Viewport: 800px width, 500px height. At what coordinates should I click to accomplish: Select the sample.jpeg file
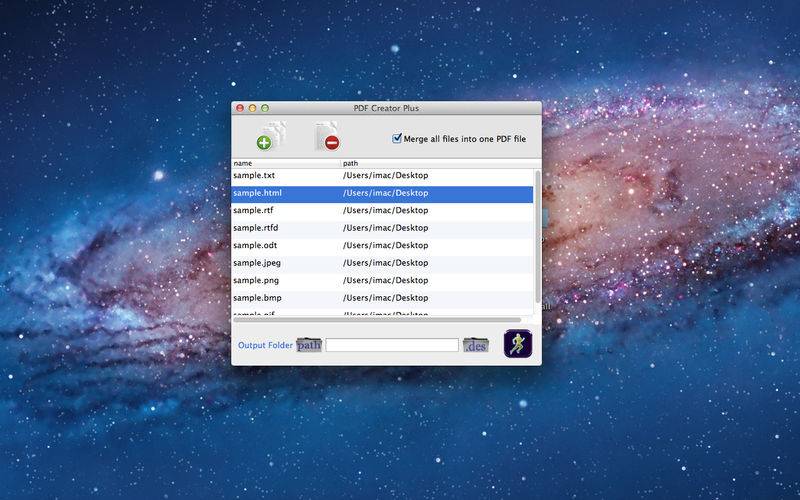[x=383, y=263]
